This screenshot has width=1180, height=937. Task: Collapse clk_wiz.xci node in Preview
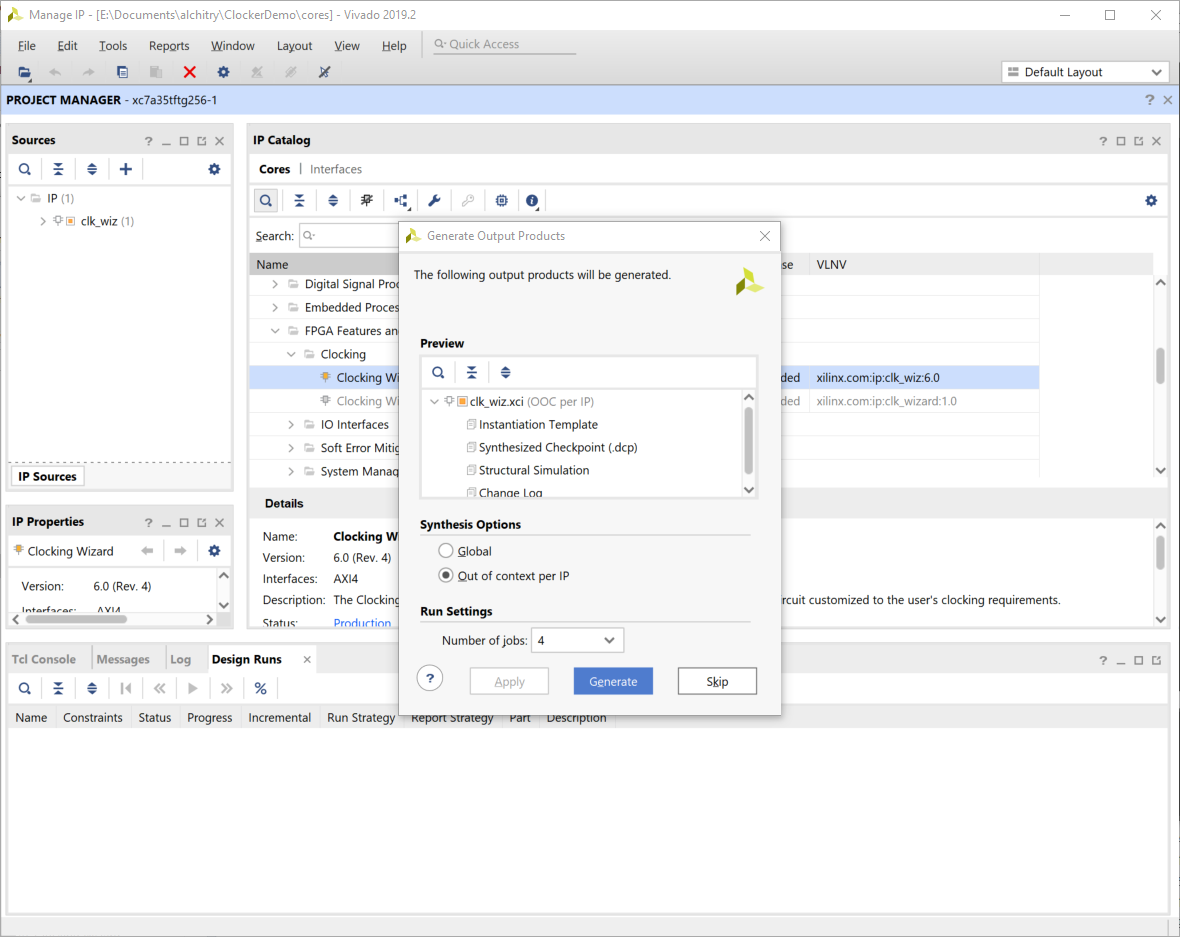pos(434,402)
